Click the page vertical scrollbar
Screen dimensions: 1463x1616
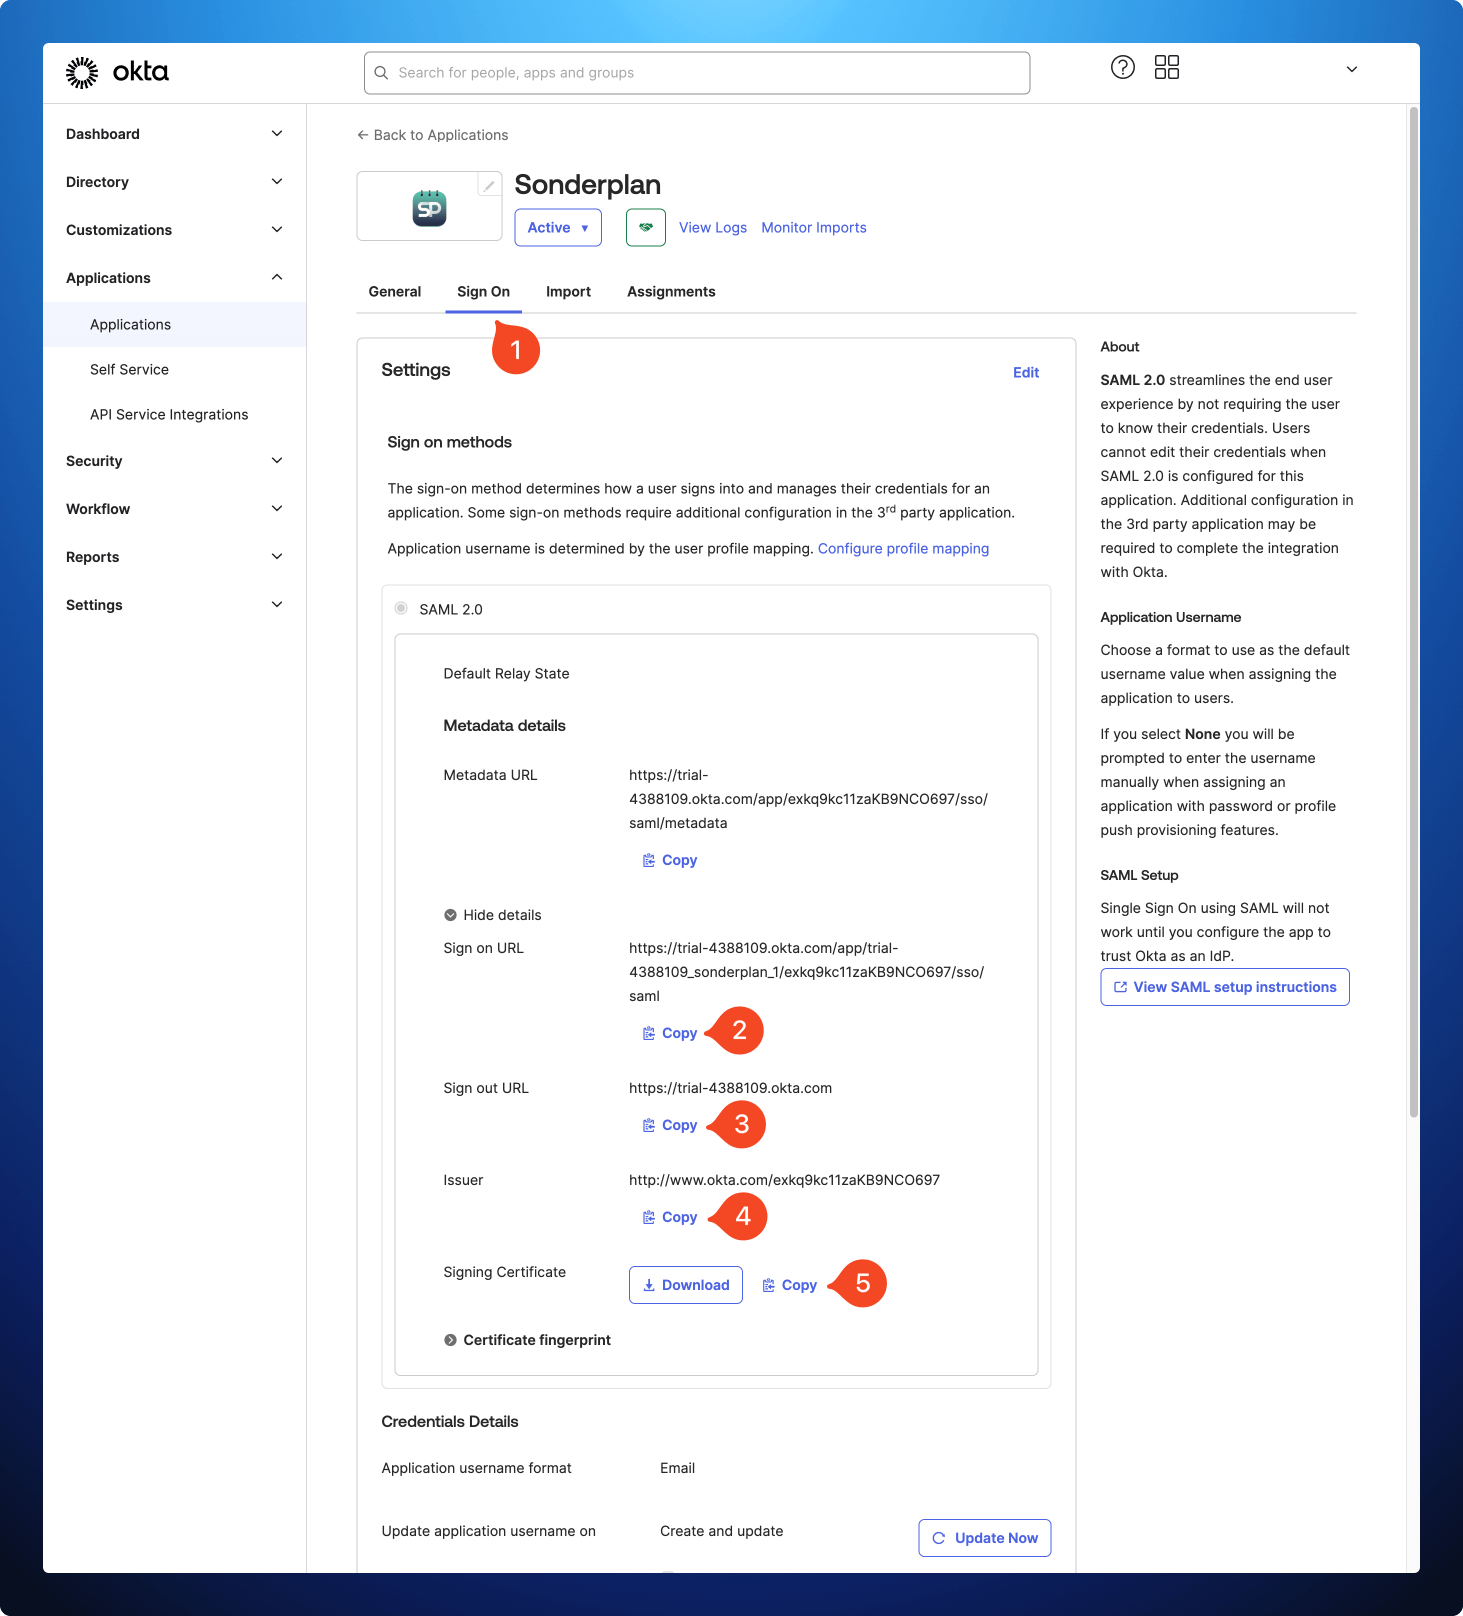[x=1414, y=611]
